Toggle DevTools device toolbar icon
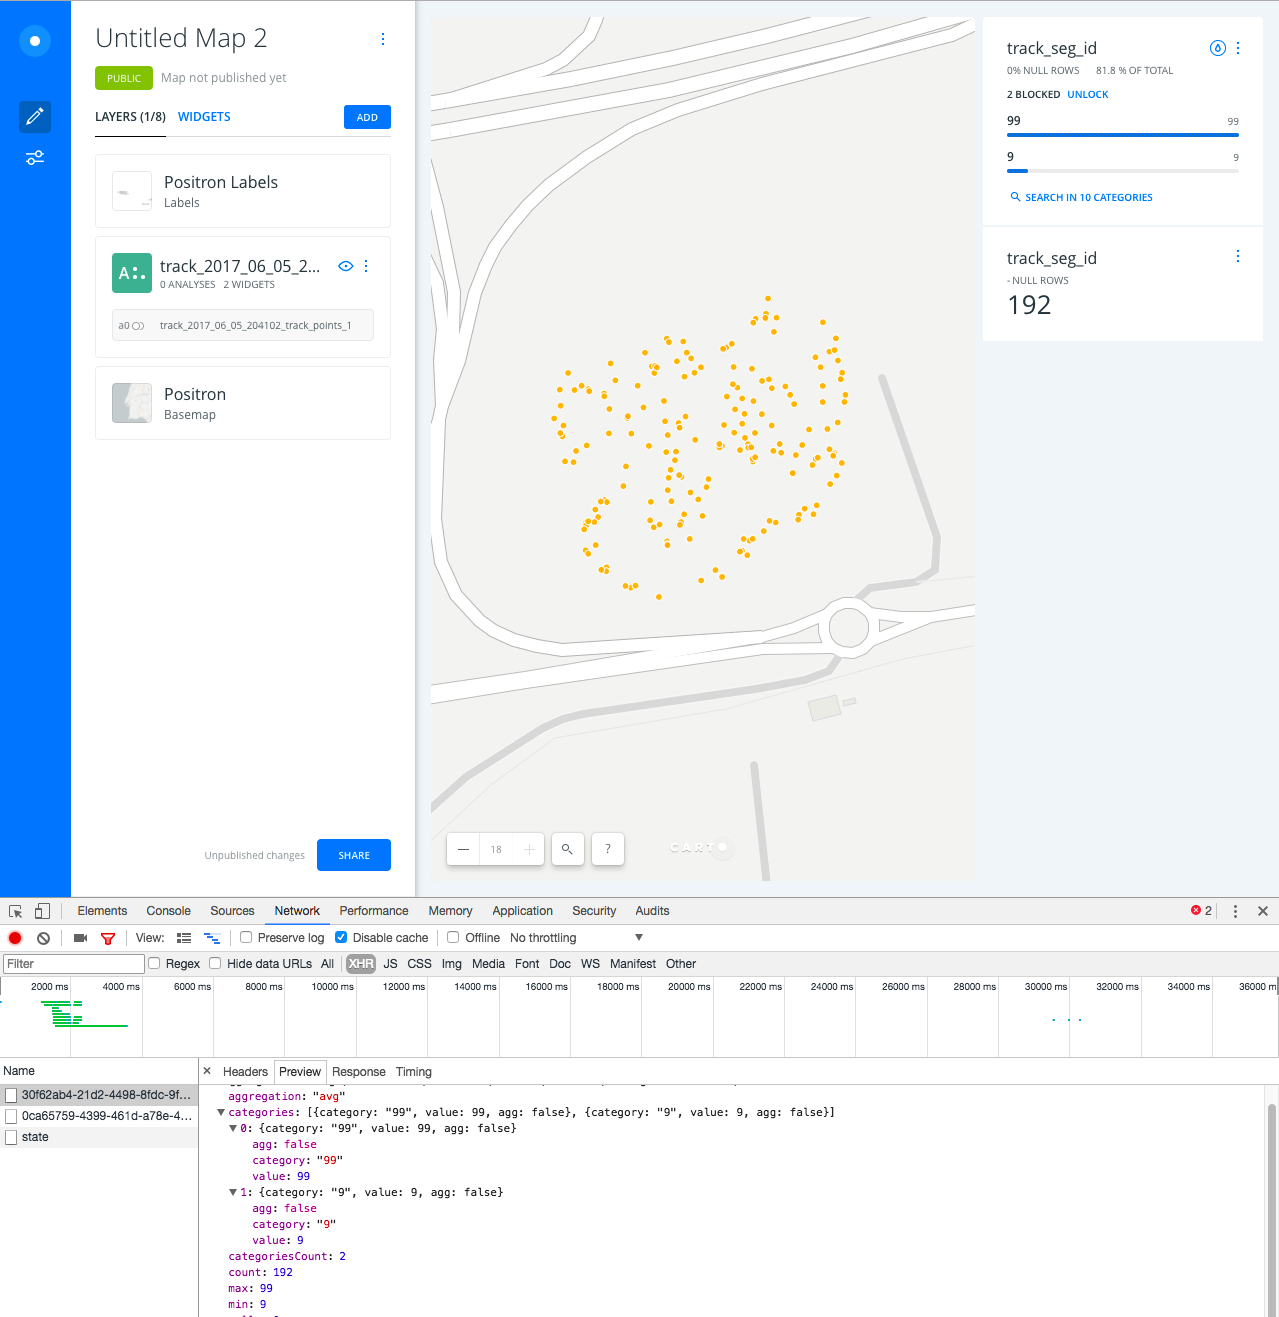 (x=42, y=911)
